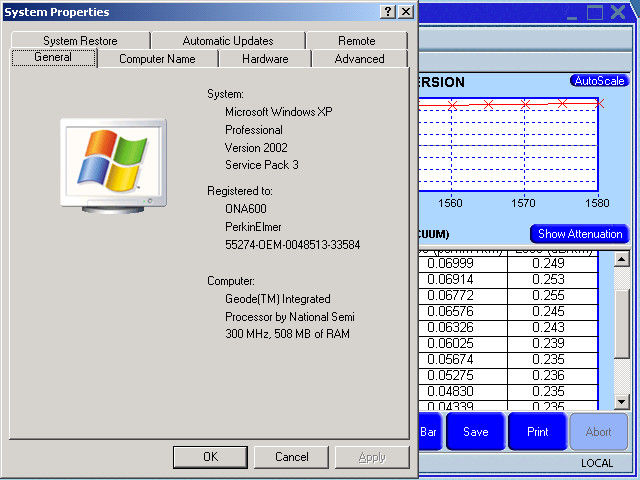Click the 300 MHz, 508 MB of RAM text

(x=287, y=334)
